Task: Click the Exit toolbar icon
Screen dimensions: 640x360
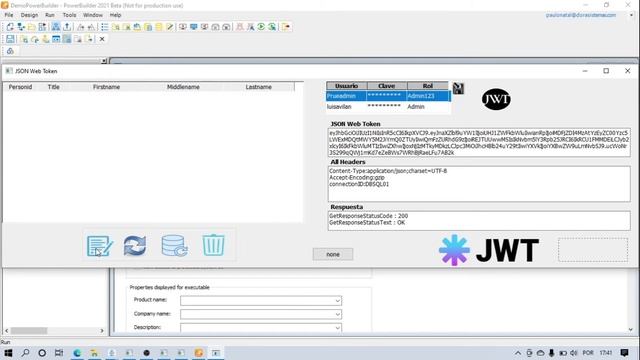Action: tap(286, 27)
